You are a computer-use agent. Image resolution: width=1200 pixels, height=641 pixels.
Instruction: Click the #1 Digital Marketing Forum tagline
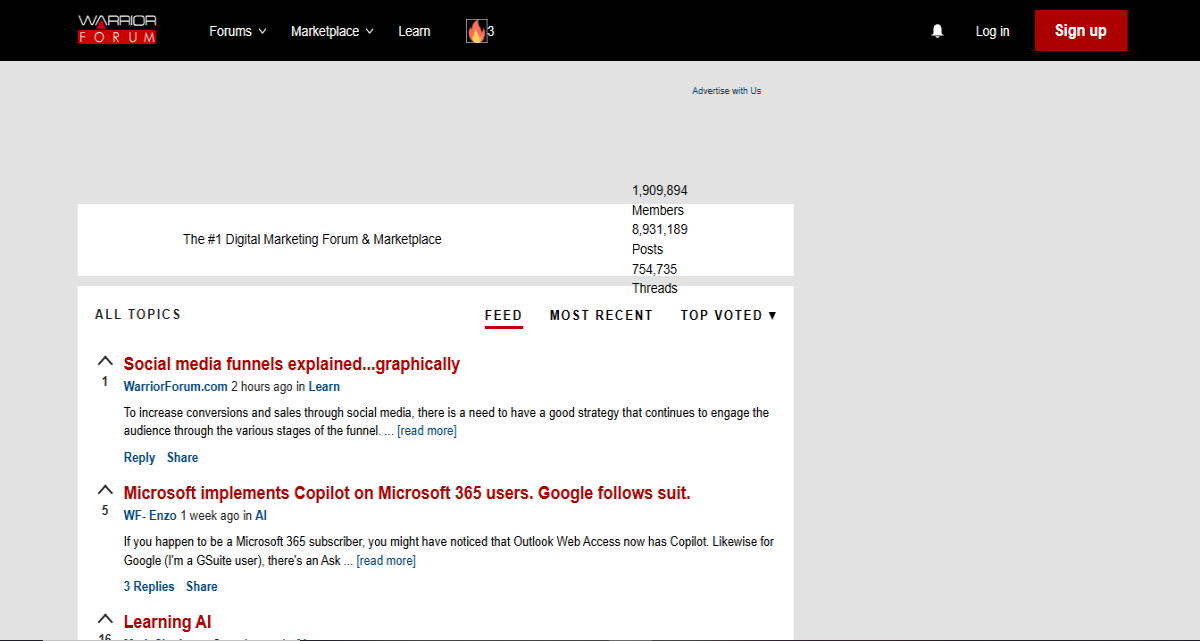coord(312,240)
